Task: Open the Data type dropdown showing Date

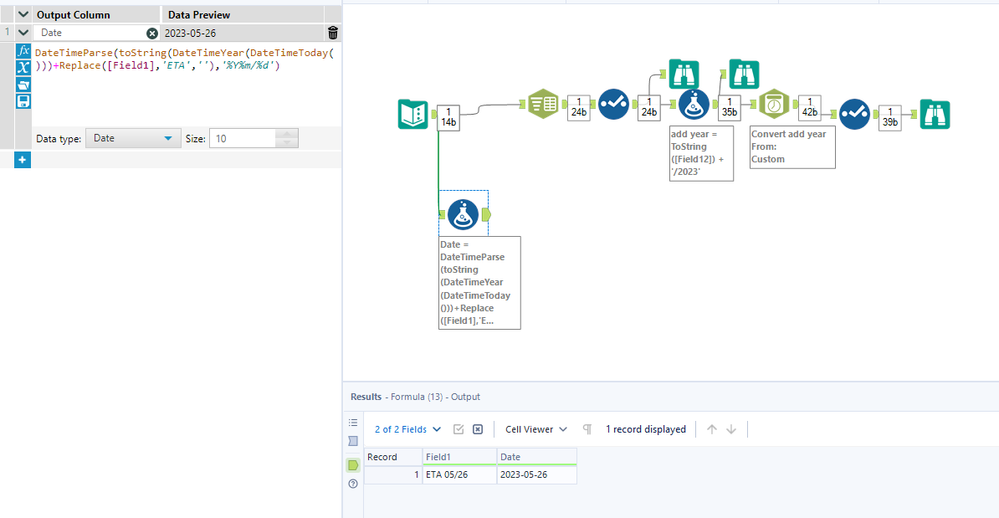Action: pos(132,138)
